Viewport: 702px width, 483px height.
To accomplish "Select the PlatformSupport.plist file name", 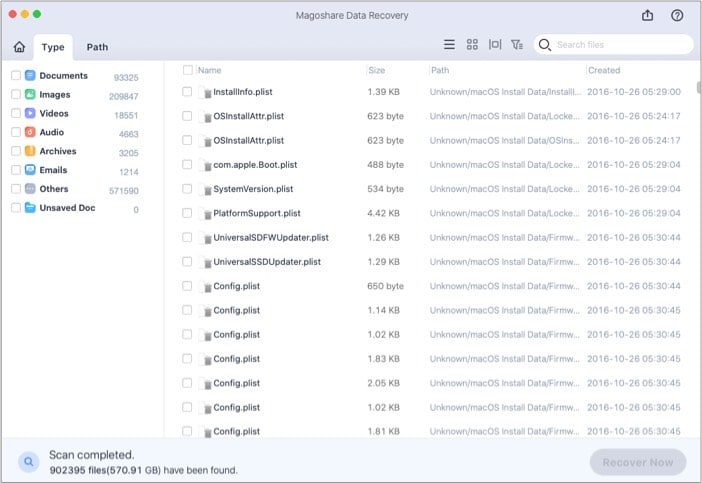I will click(257, 213).
